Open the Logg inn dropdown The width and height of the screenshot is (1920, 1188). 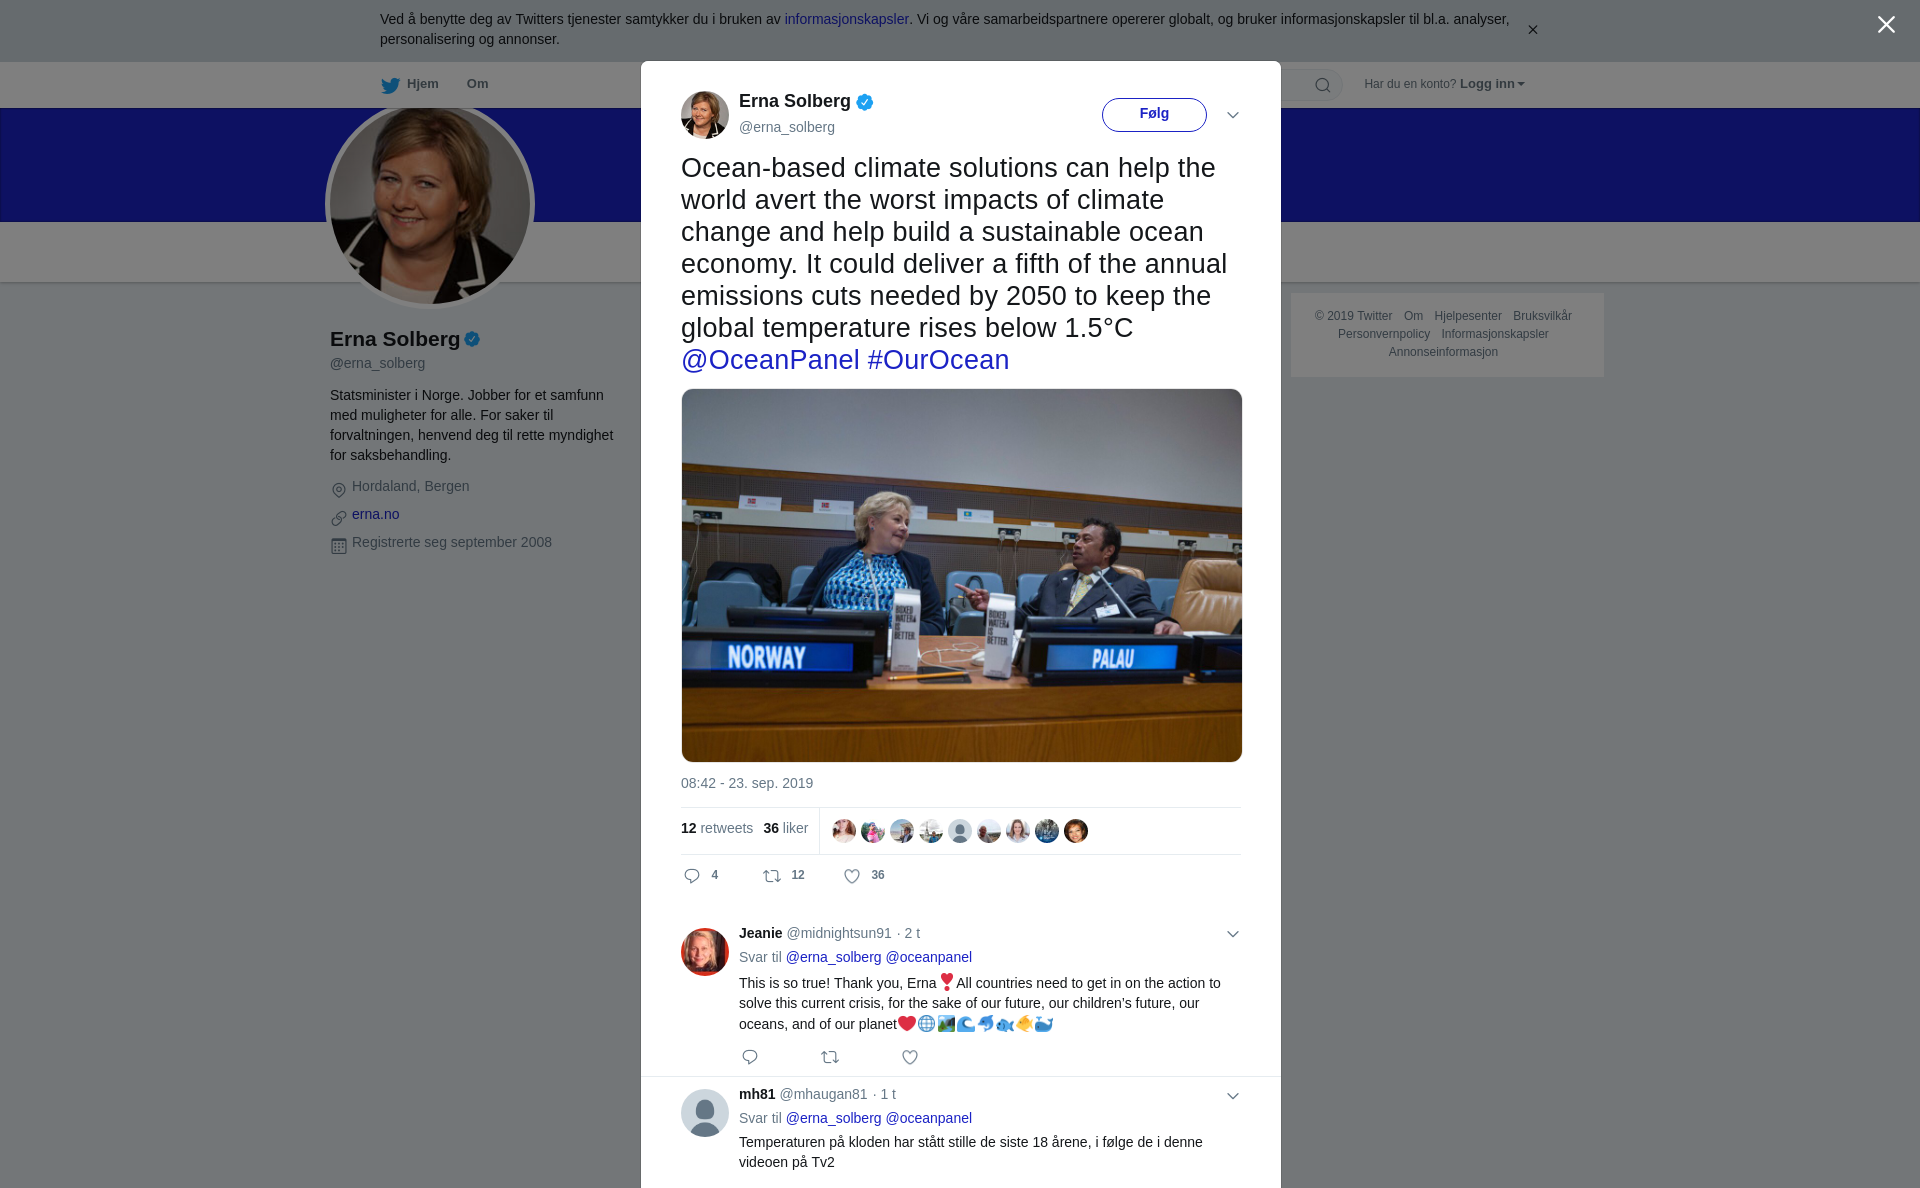[1492, 84]
